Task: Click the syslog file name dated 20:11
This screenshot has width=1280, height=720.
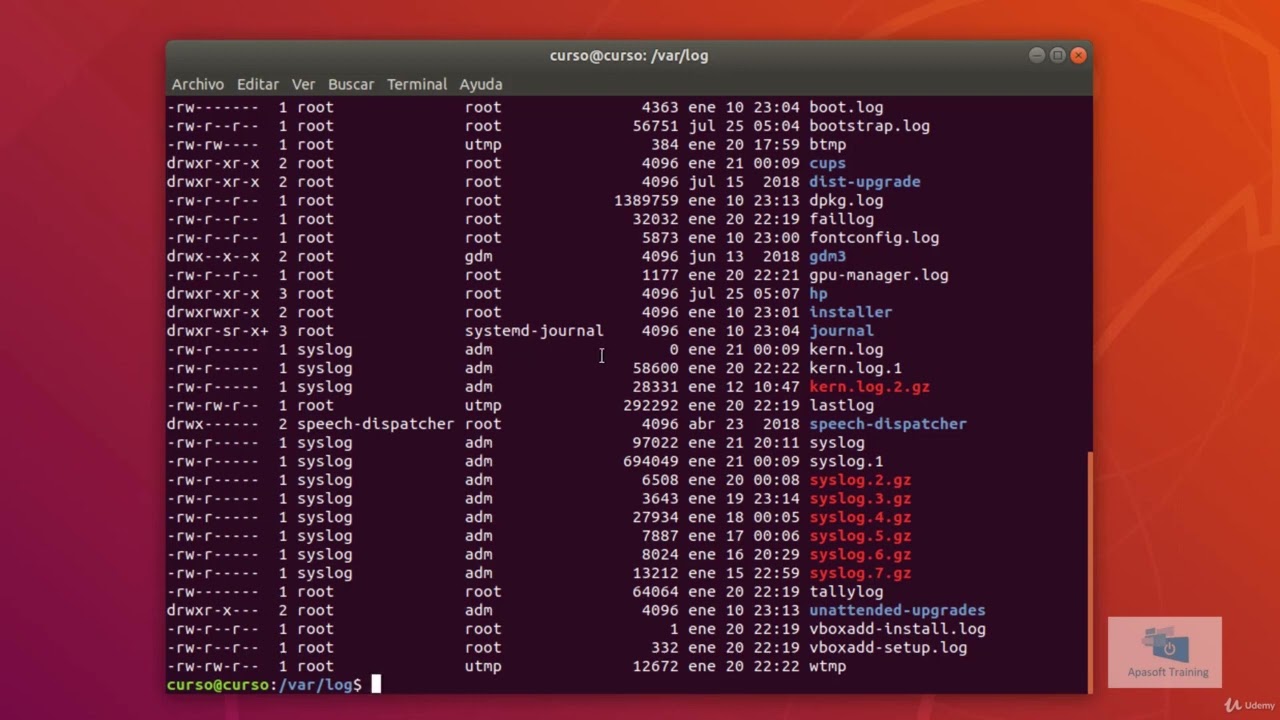Action: point(836,443)
